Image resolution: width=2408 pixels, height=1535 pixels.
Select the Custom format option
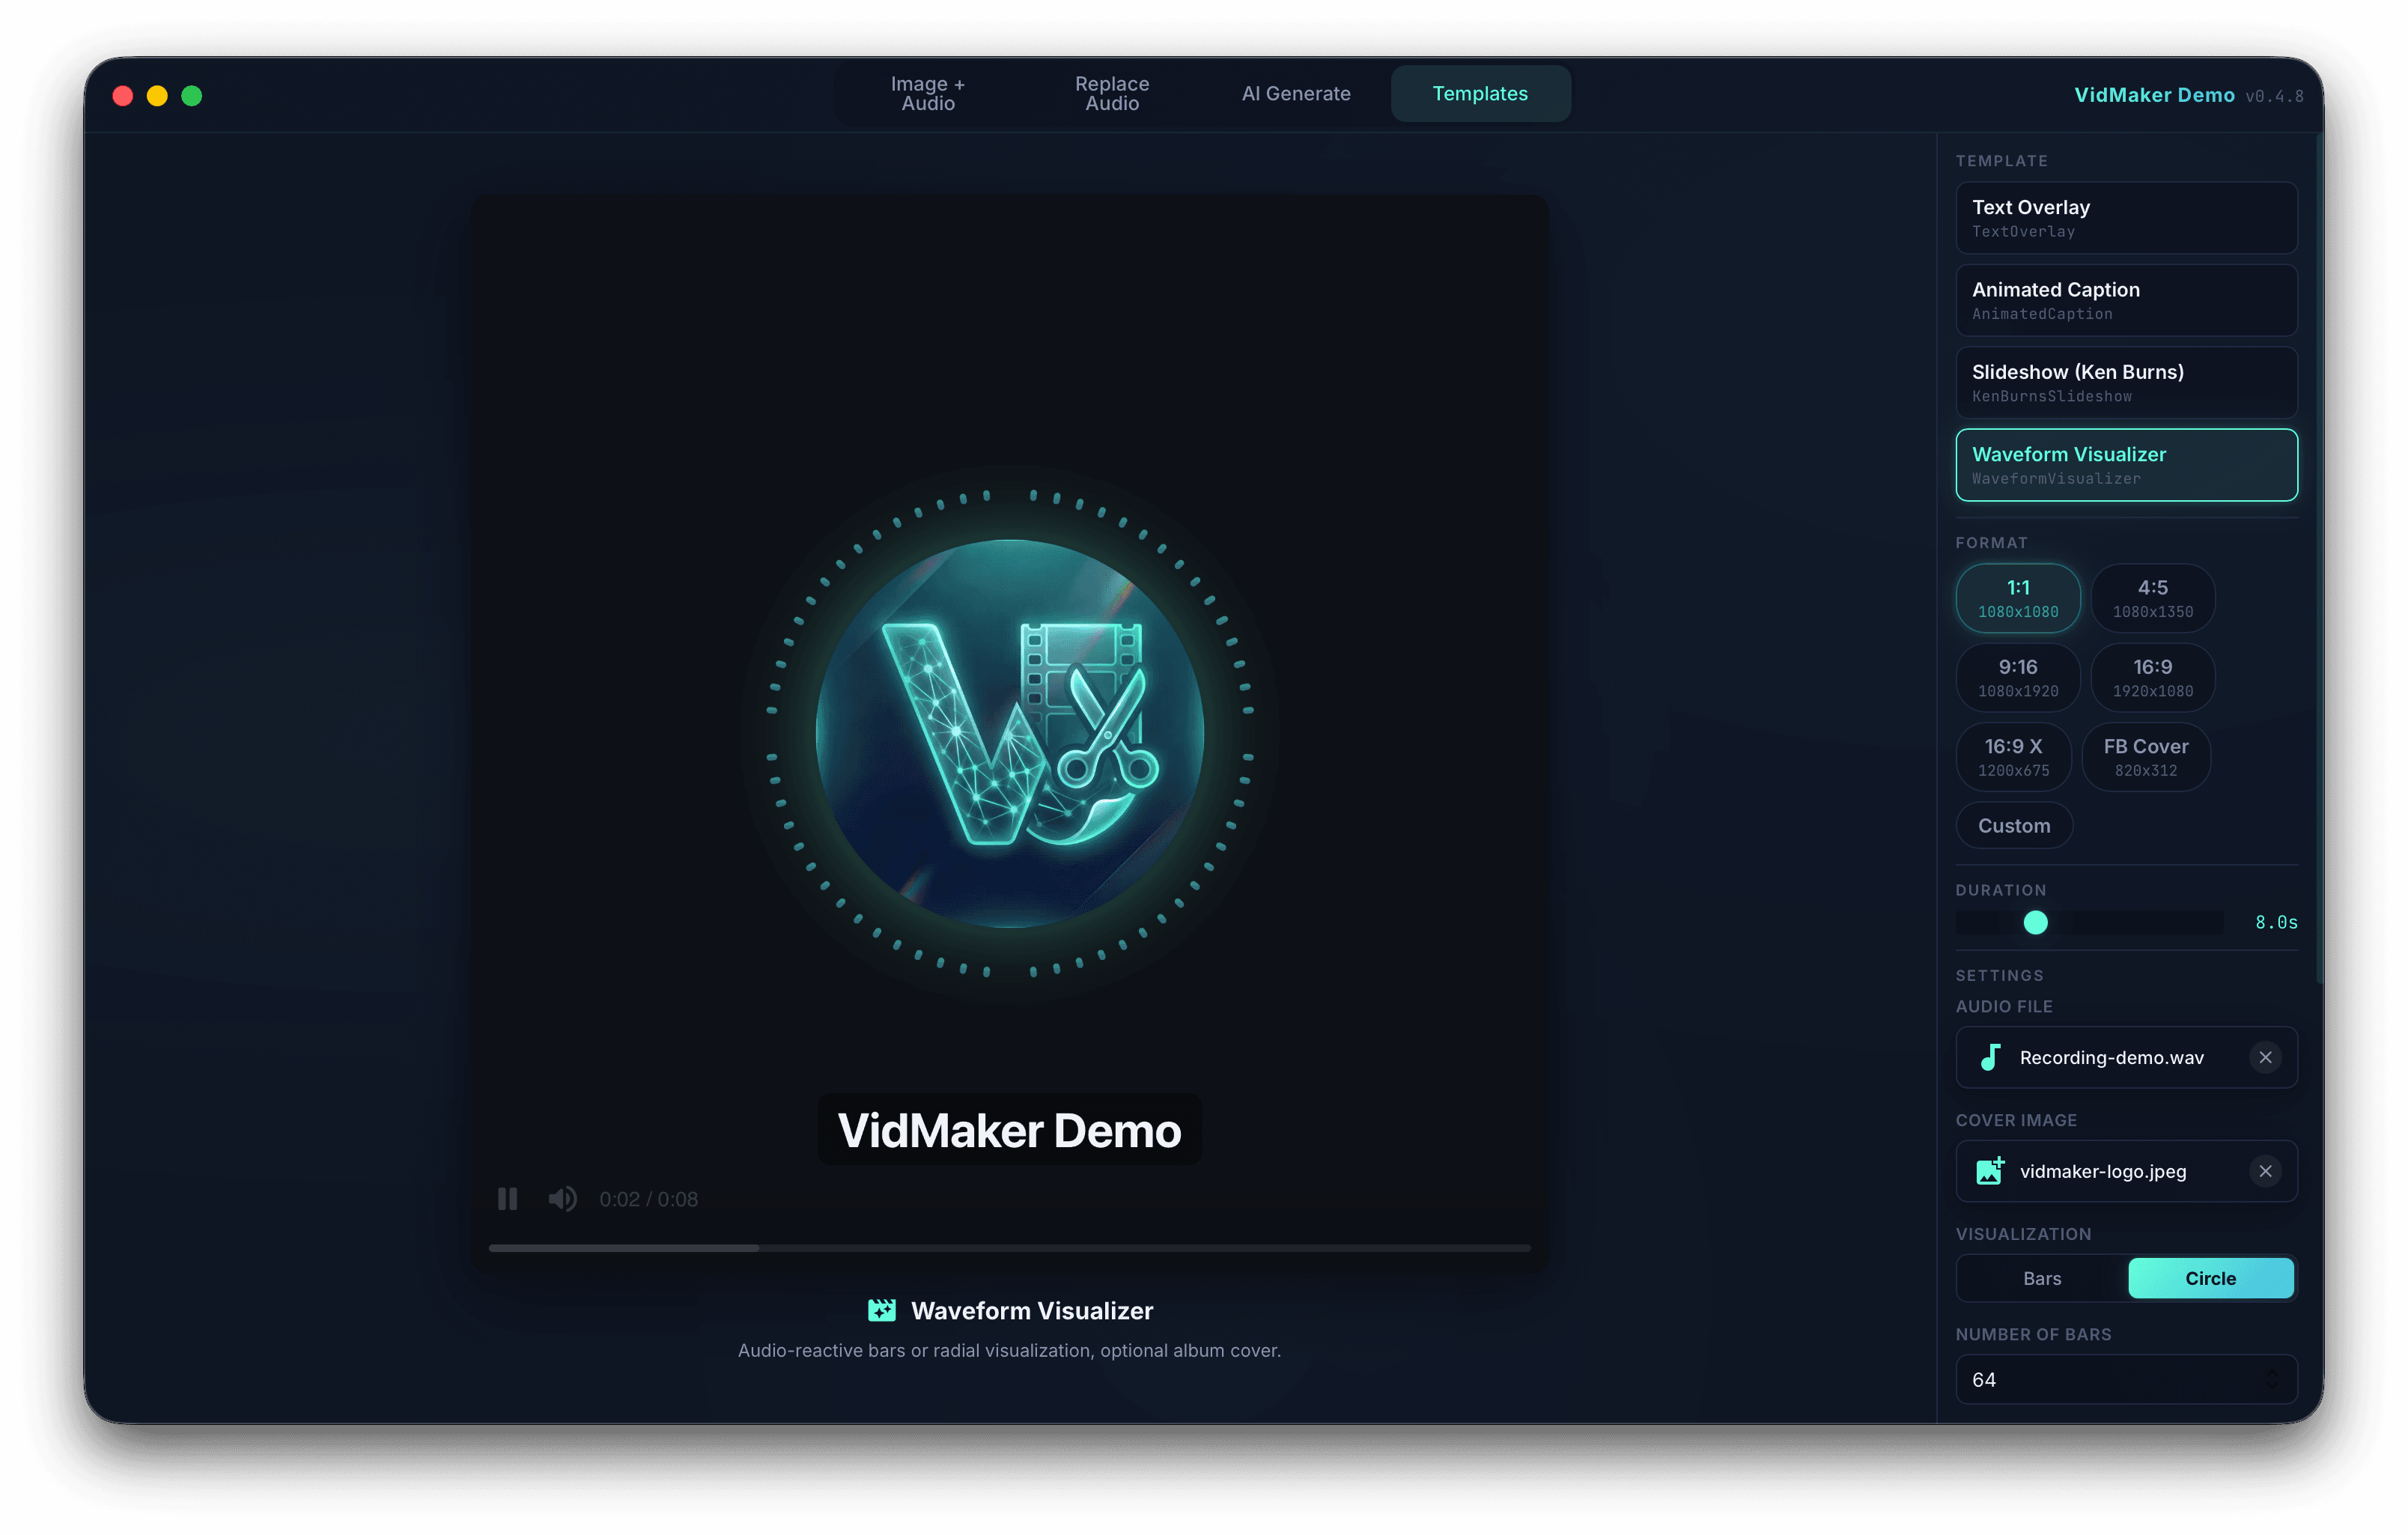tap(2014, 825)
